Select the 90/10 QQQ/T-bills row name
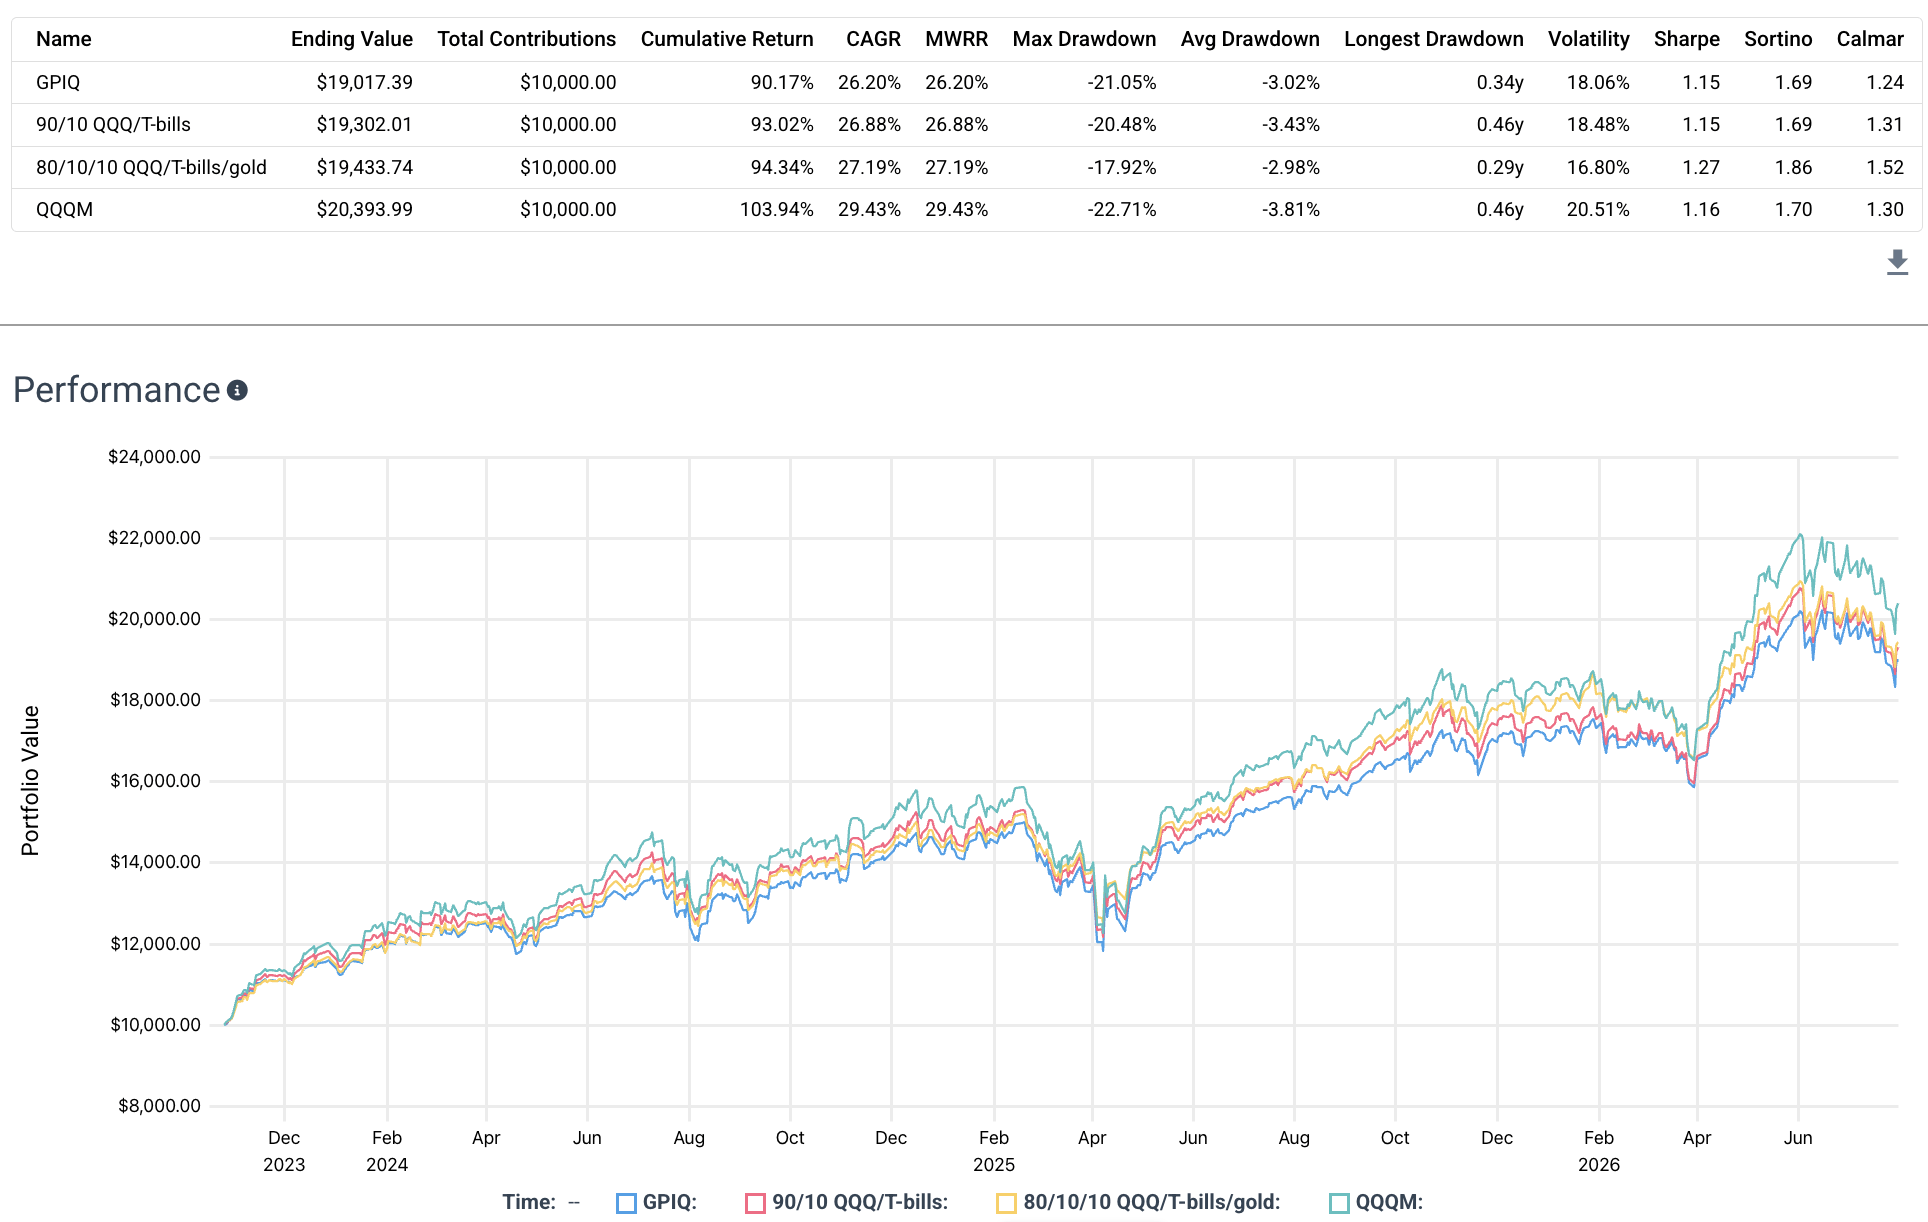This screenshot has height=1222, width=1928. point(113,124)
